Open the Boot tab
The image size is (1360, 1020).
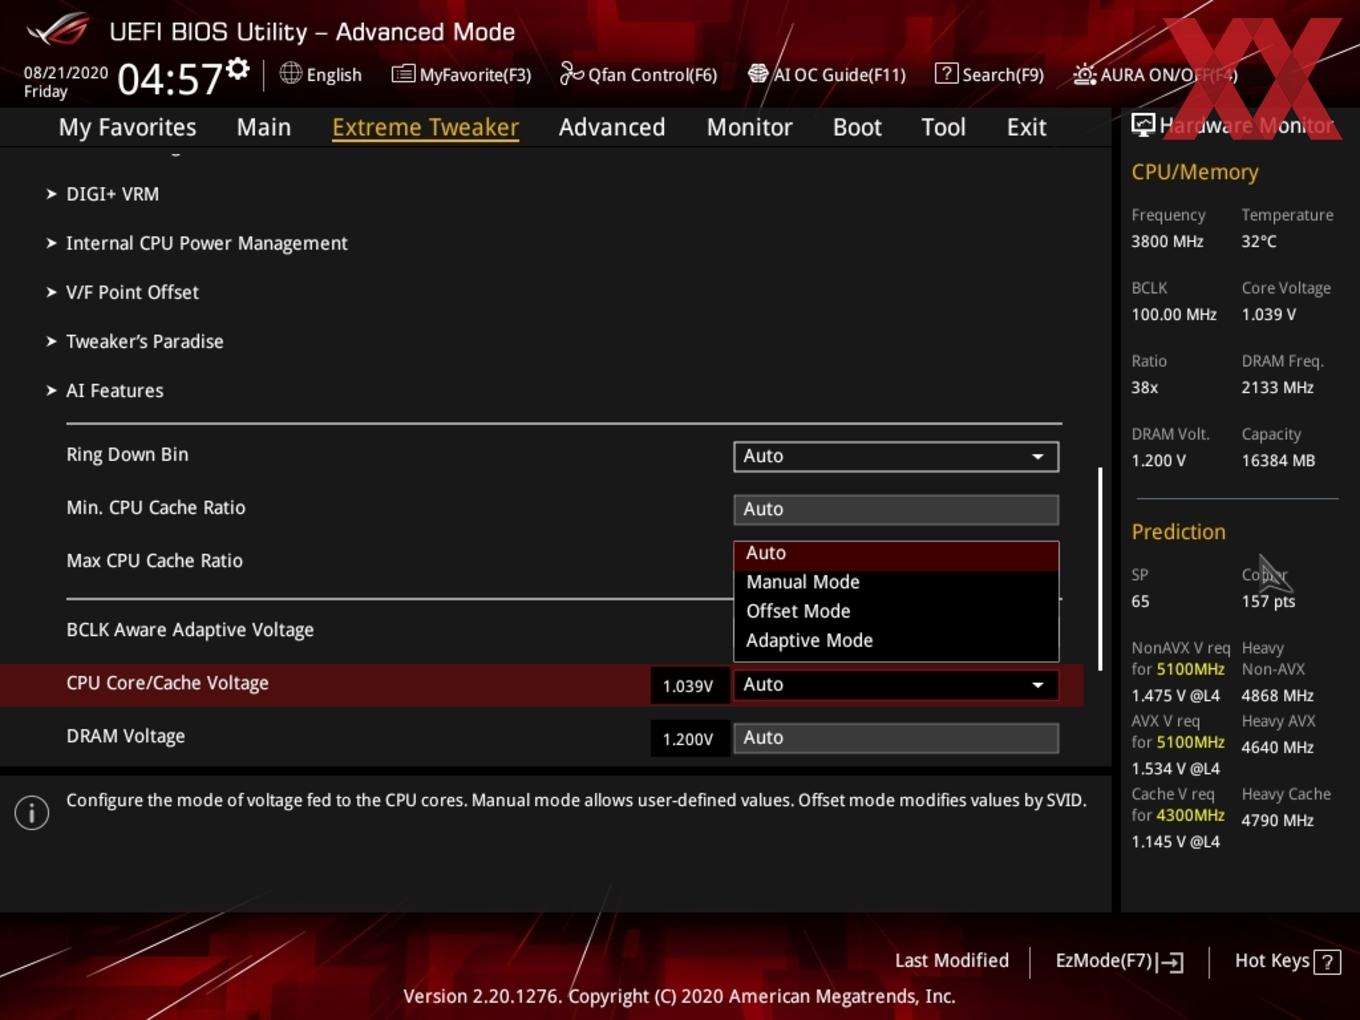[x=857, y=128]
